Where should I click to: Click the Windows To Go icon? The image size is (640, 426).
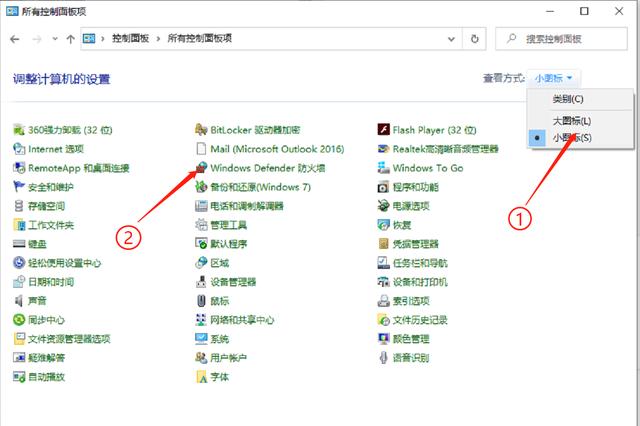(x=383, y=168)
